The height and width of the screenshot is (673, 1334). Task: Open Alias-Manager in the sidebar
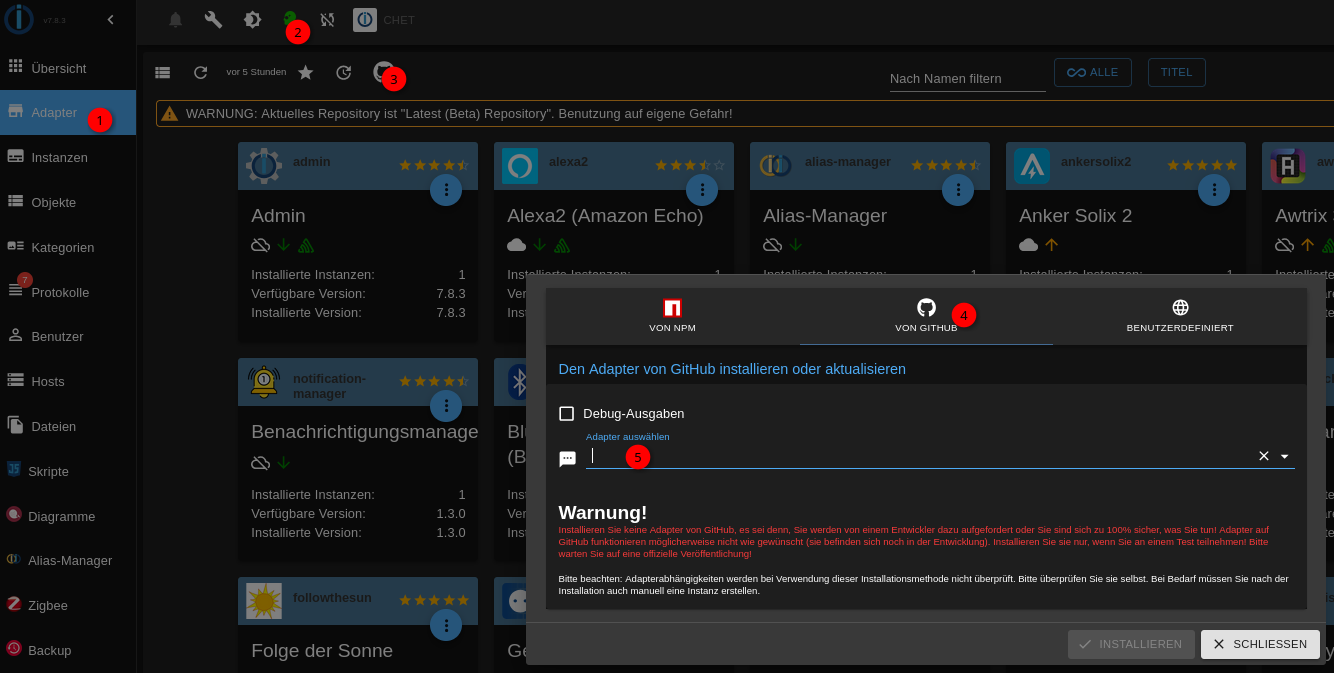pos(68,560)
